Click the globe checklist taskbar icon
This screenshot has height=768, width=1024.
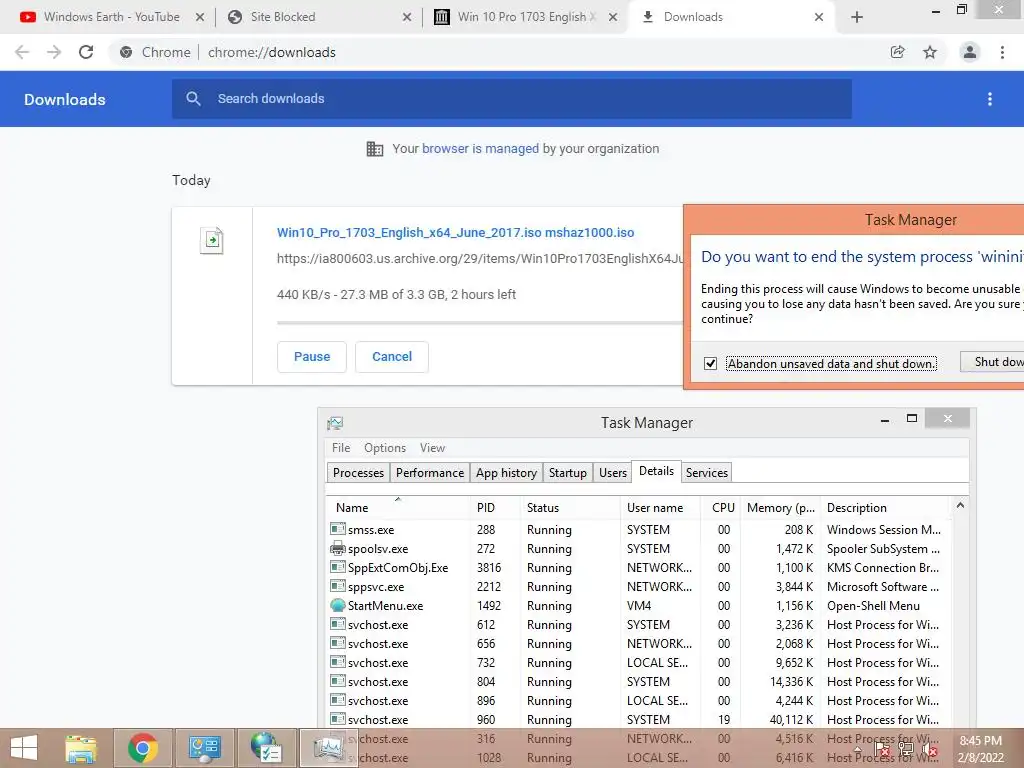266,748
